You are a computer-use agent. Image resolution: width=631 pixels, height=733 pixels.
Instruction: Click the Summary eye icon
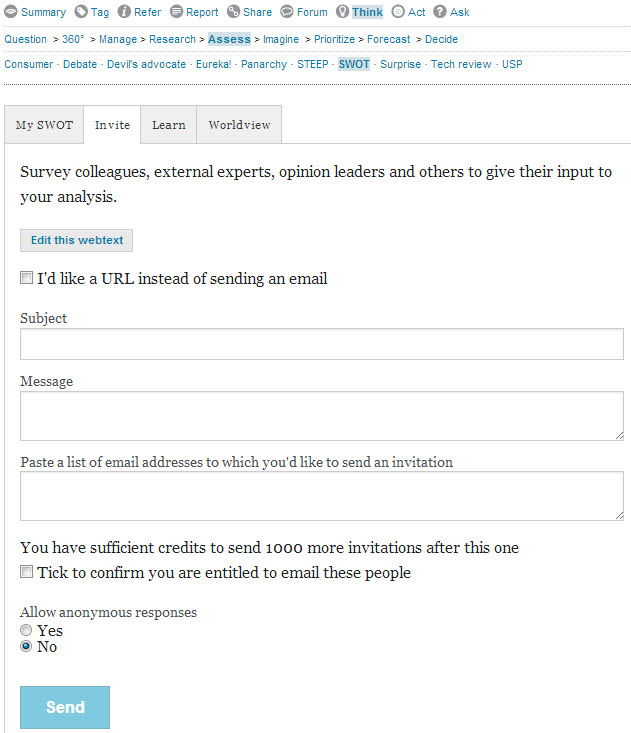pos(11,12)
